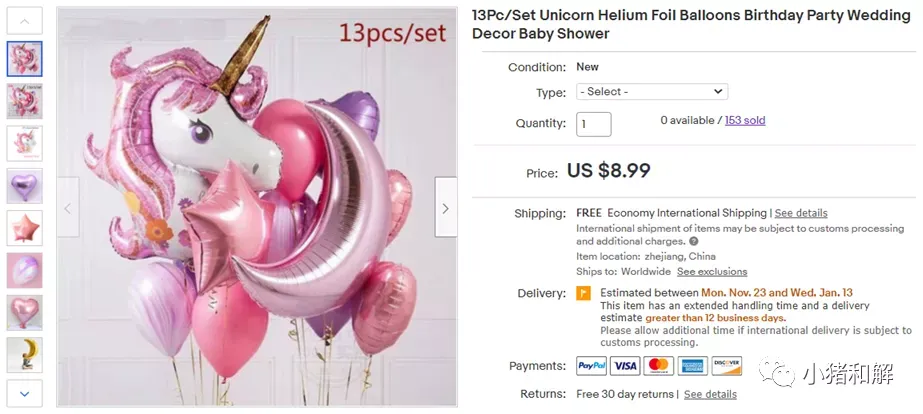Image resolution: width=923 pixels, height=414 pixels.
Task: Click the orange delivery flag icon
Action: pos(583,293)
